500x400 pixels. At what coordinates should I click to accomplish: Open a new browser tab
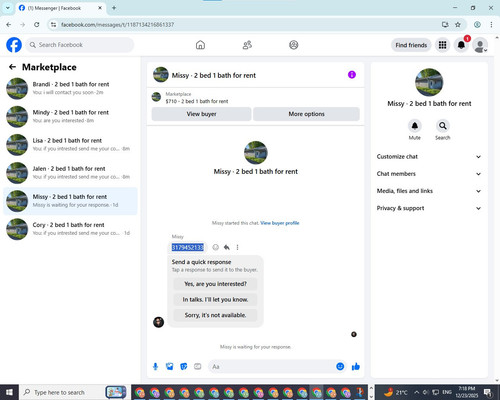(114, 8)
